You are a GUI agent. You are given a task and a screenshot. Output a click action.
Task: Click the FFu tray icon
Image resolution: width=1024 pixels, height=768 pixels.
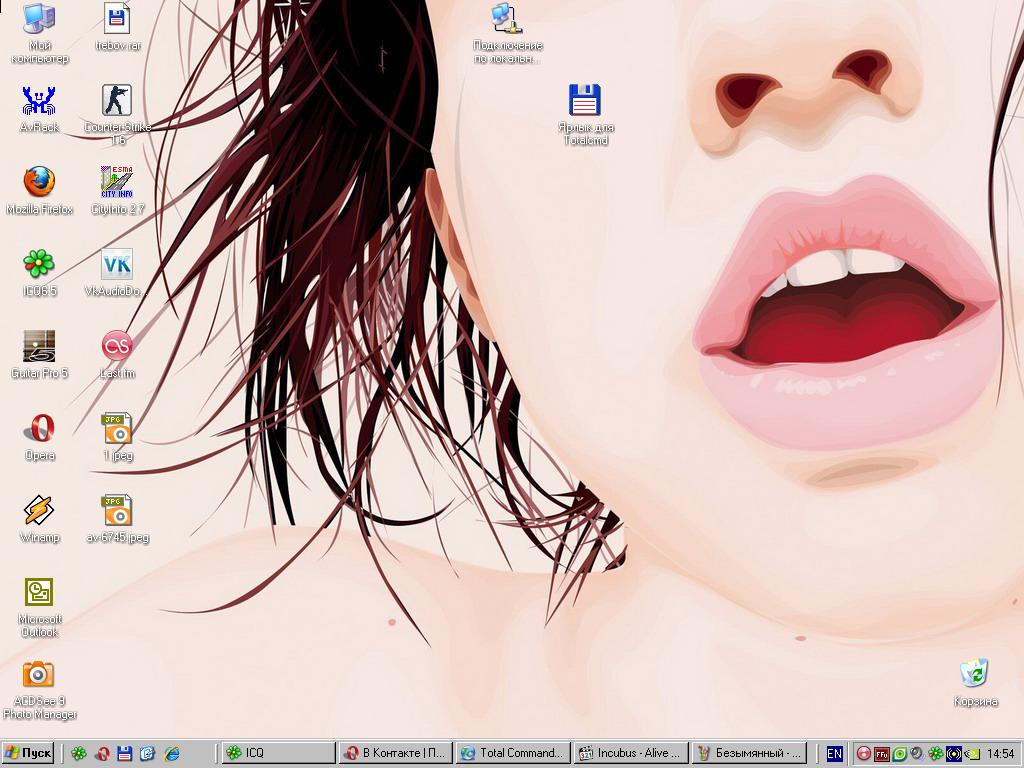click(882, 754)
